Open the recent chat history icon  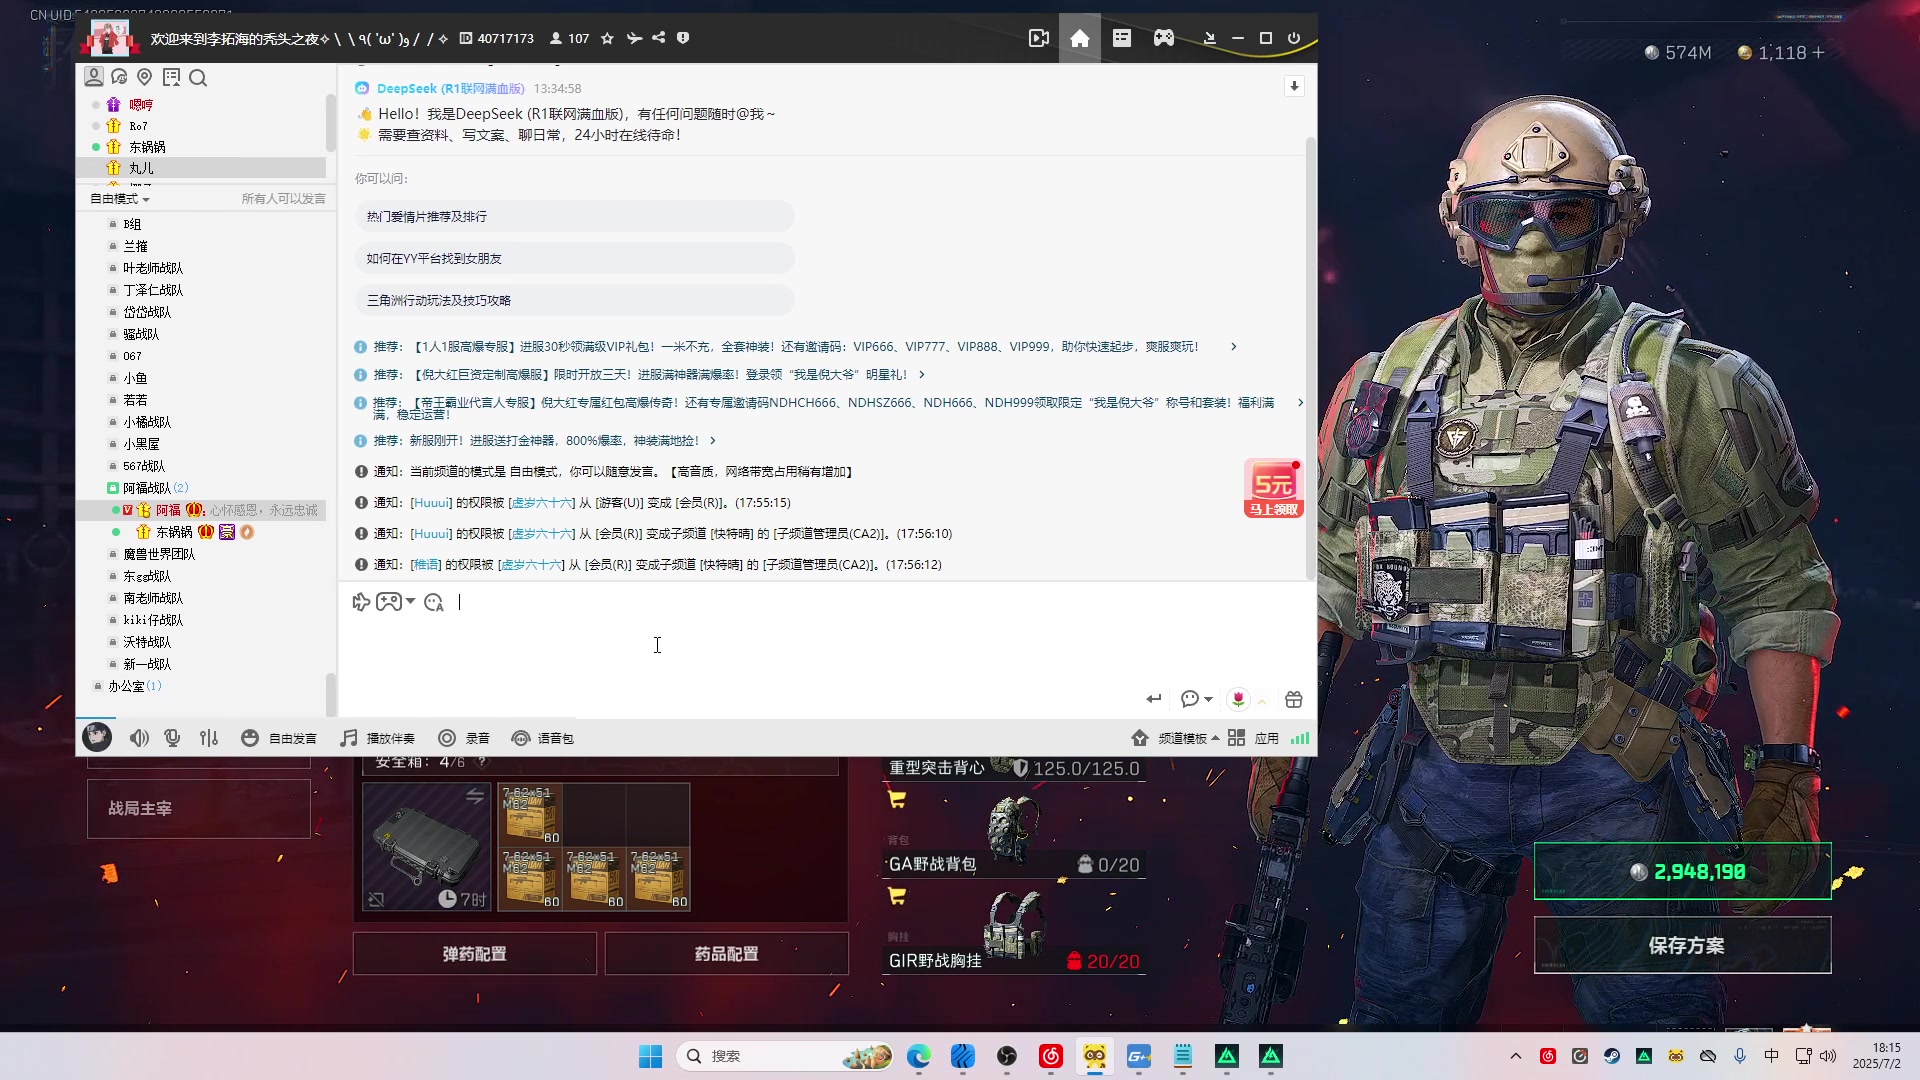point(119,77)
